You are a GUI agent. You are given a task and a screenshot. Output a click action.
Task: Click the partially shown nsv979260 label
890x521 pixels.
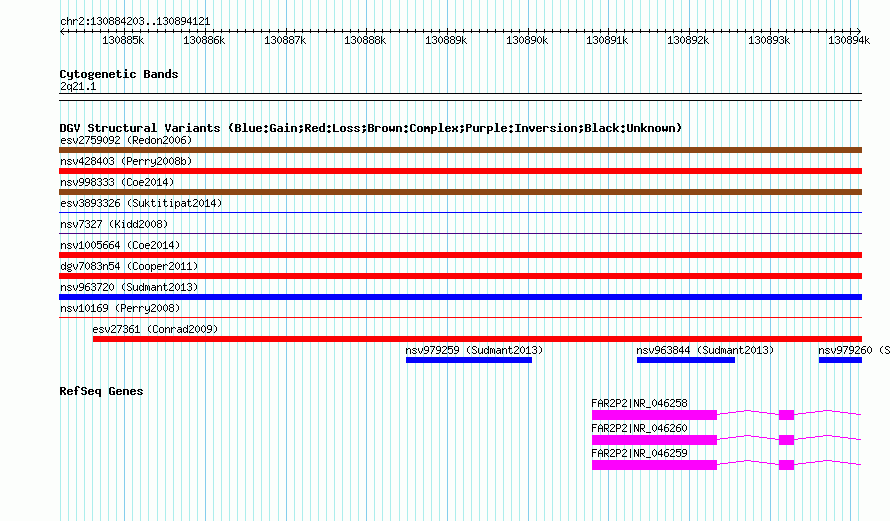coord(854,350)
